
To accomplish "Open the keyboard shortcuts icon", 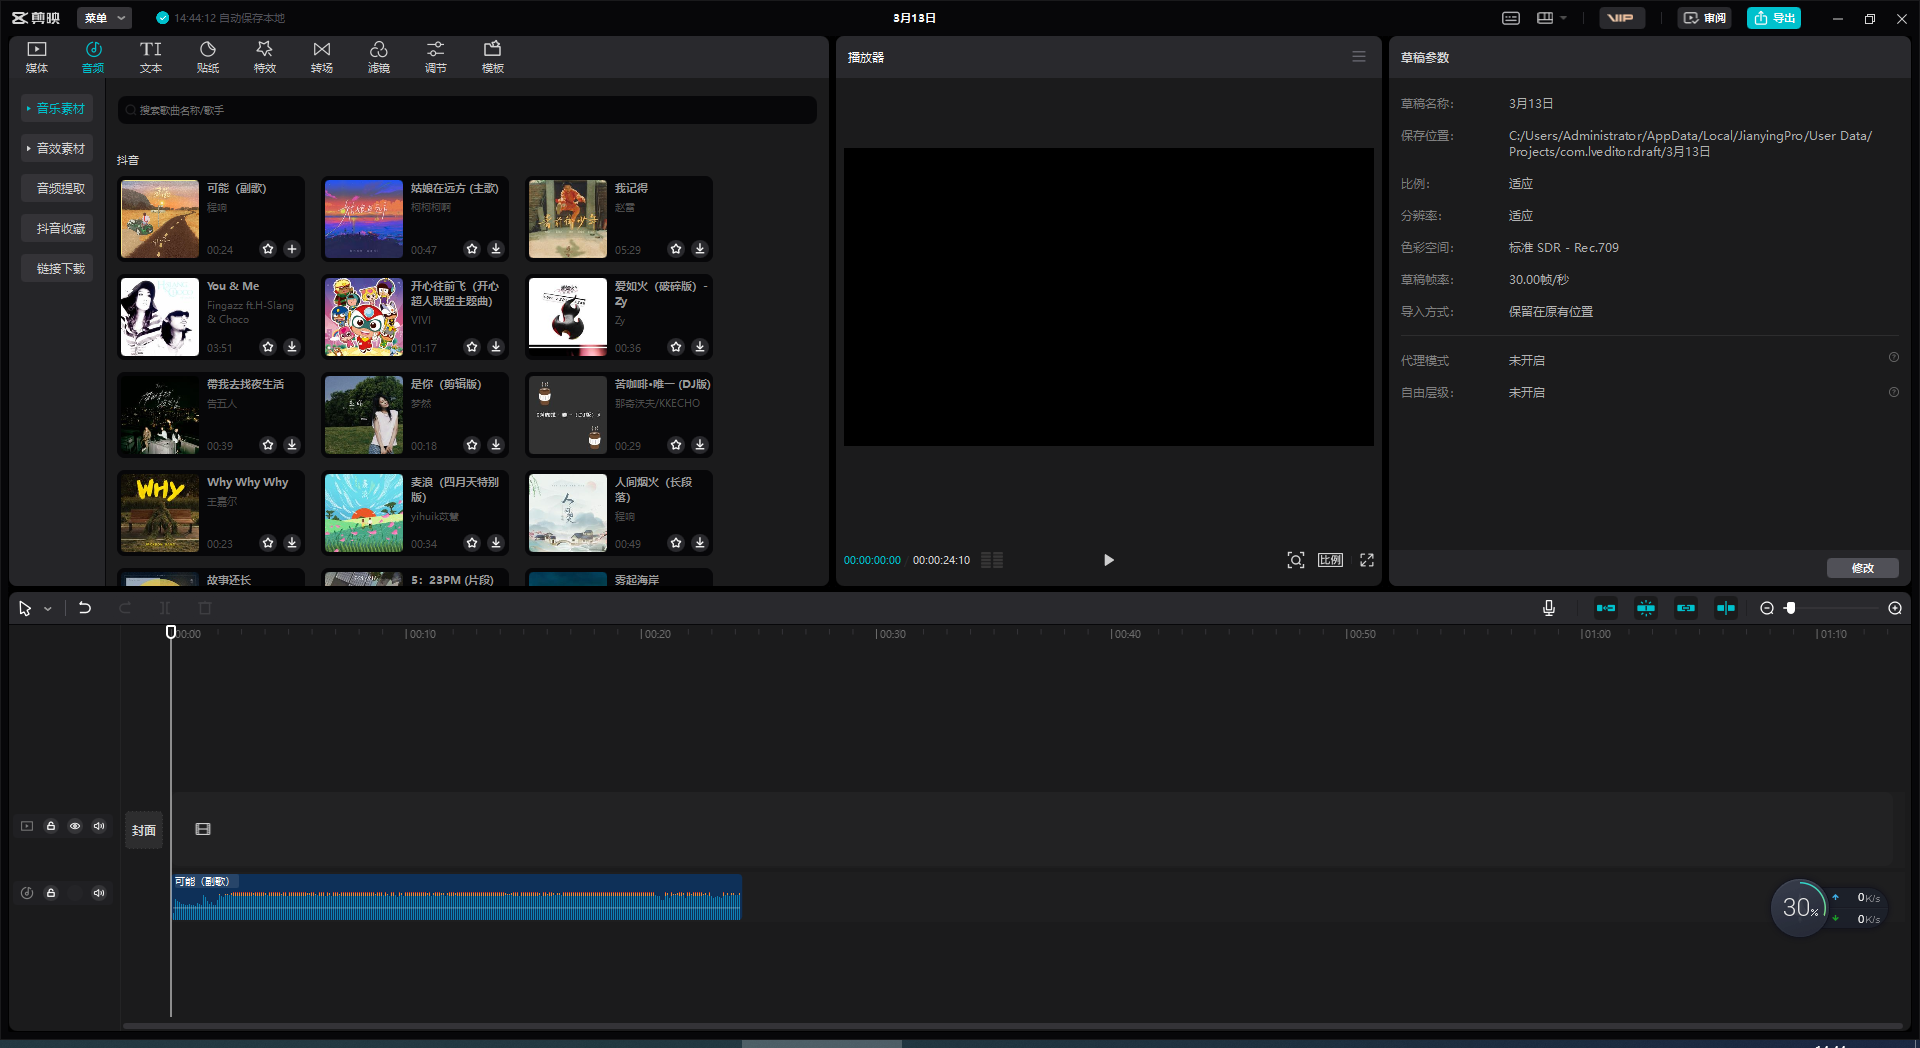I will coord(1511,18).
